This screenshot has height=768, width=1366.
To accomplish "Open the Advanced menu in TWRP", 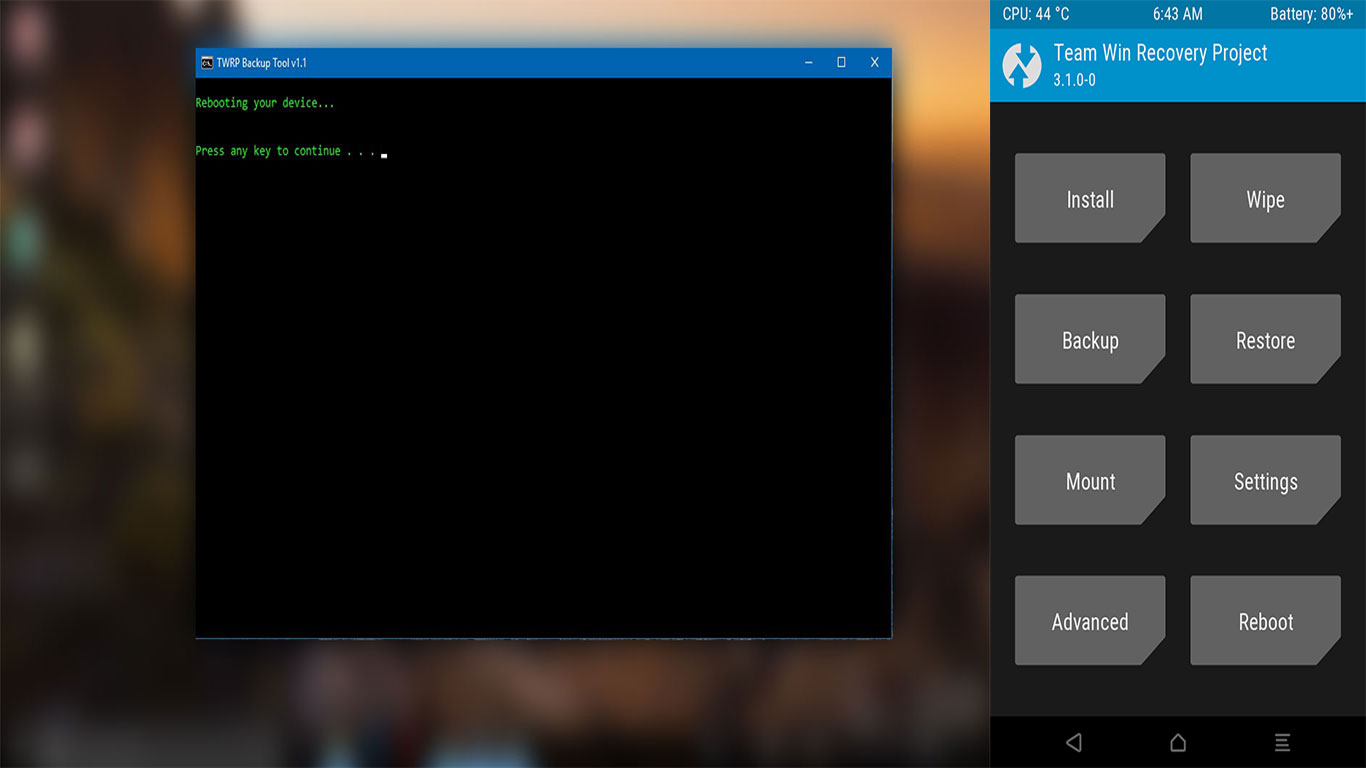I will click(1090, 620).
